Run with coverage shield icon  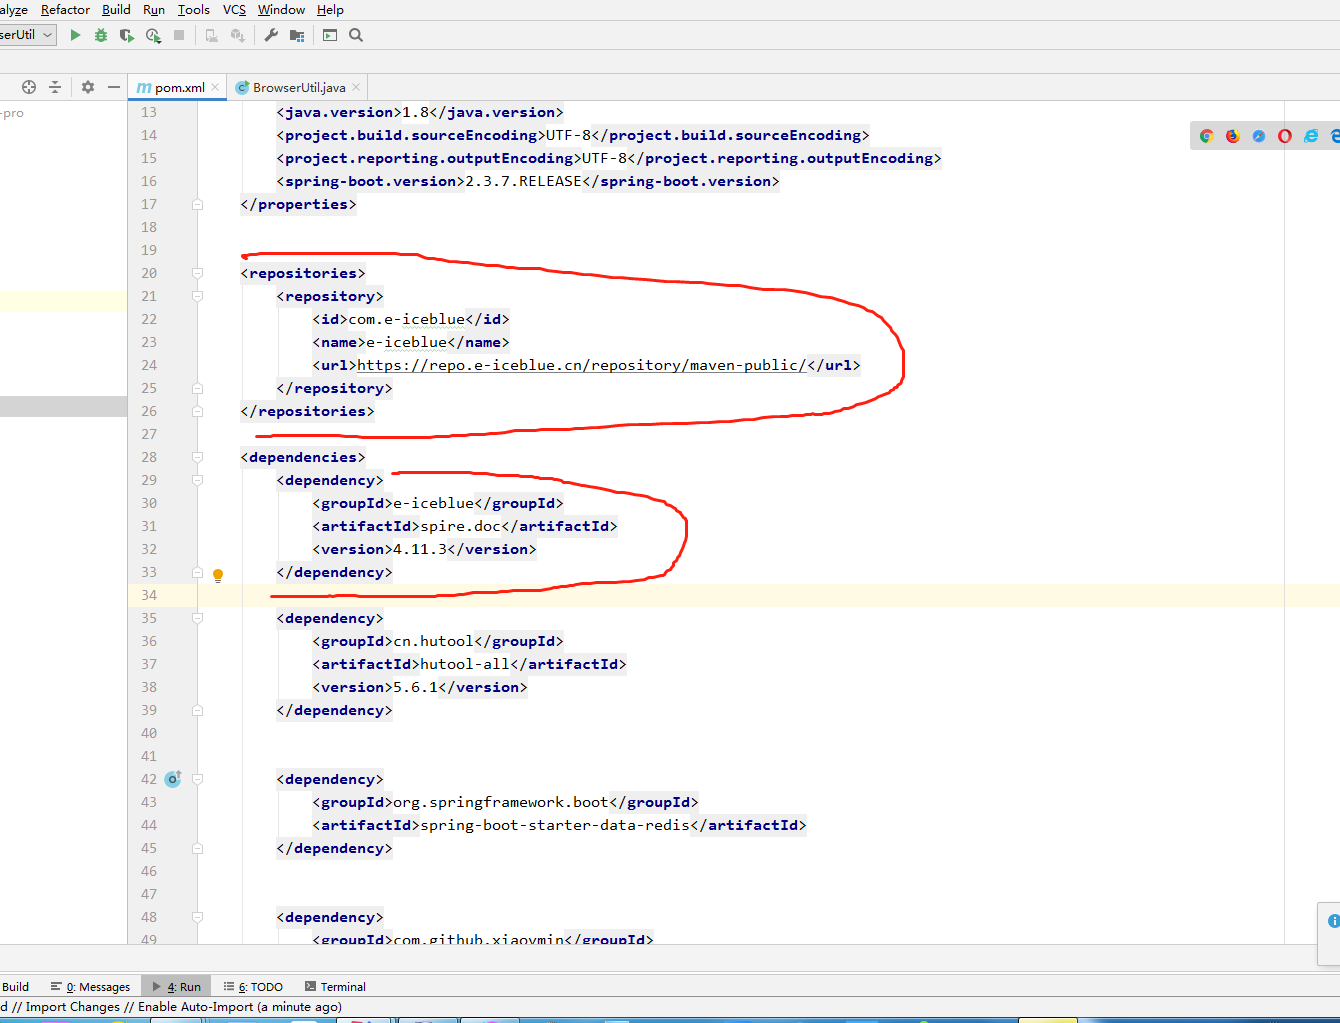coord(126,35)
